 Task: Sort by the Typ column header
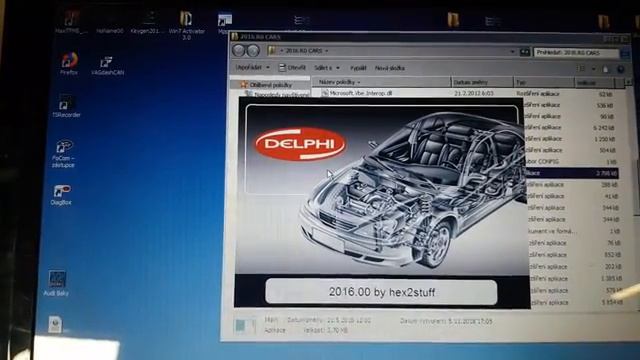click(544, 82)
